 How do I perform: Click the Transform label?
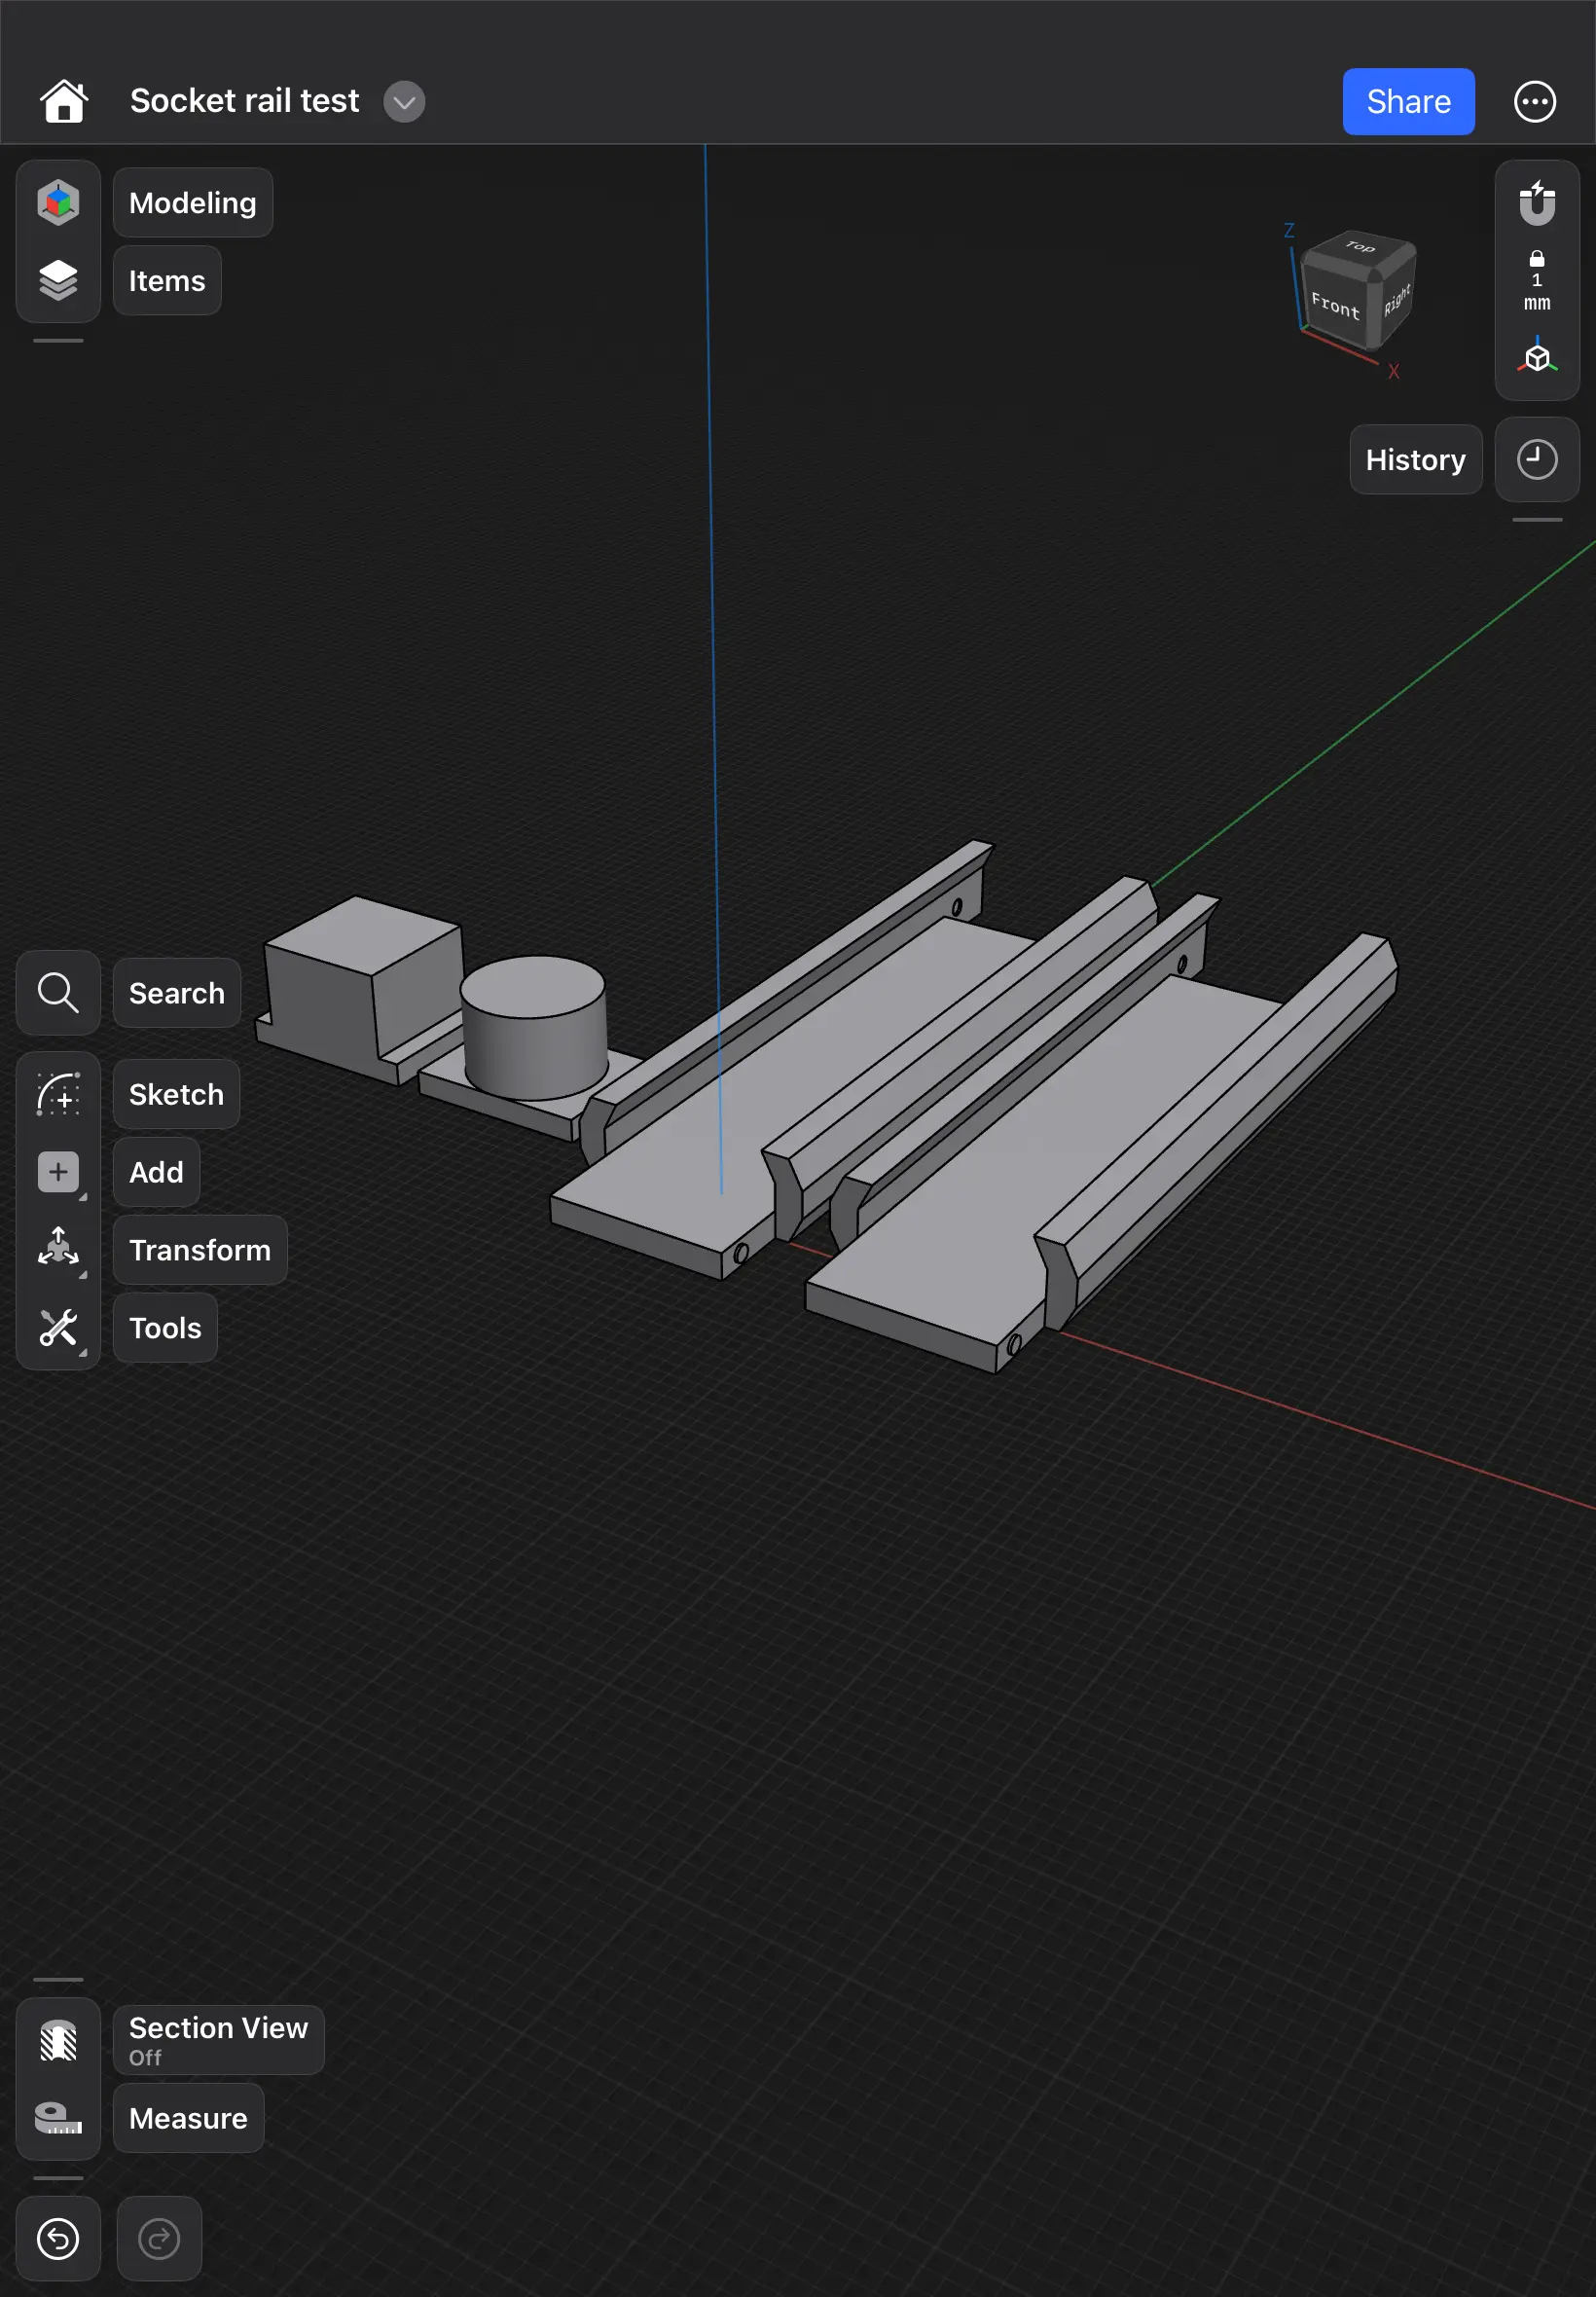[200, 1250]
